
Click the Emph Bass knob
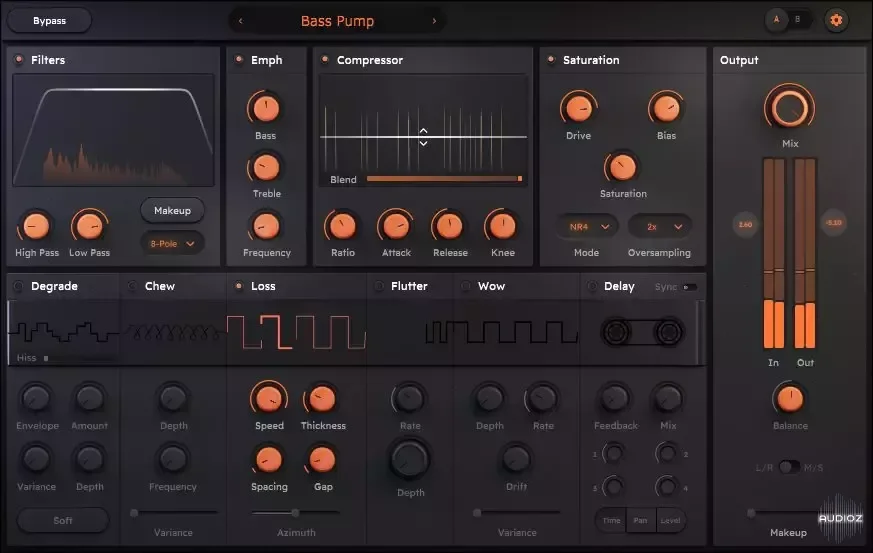266,108
